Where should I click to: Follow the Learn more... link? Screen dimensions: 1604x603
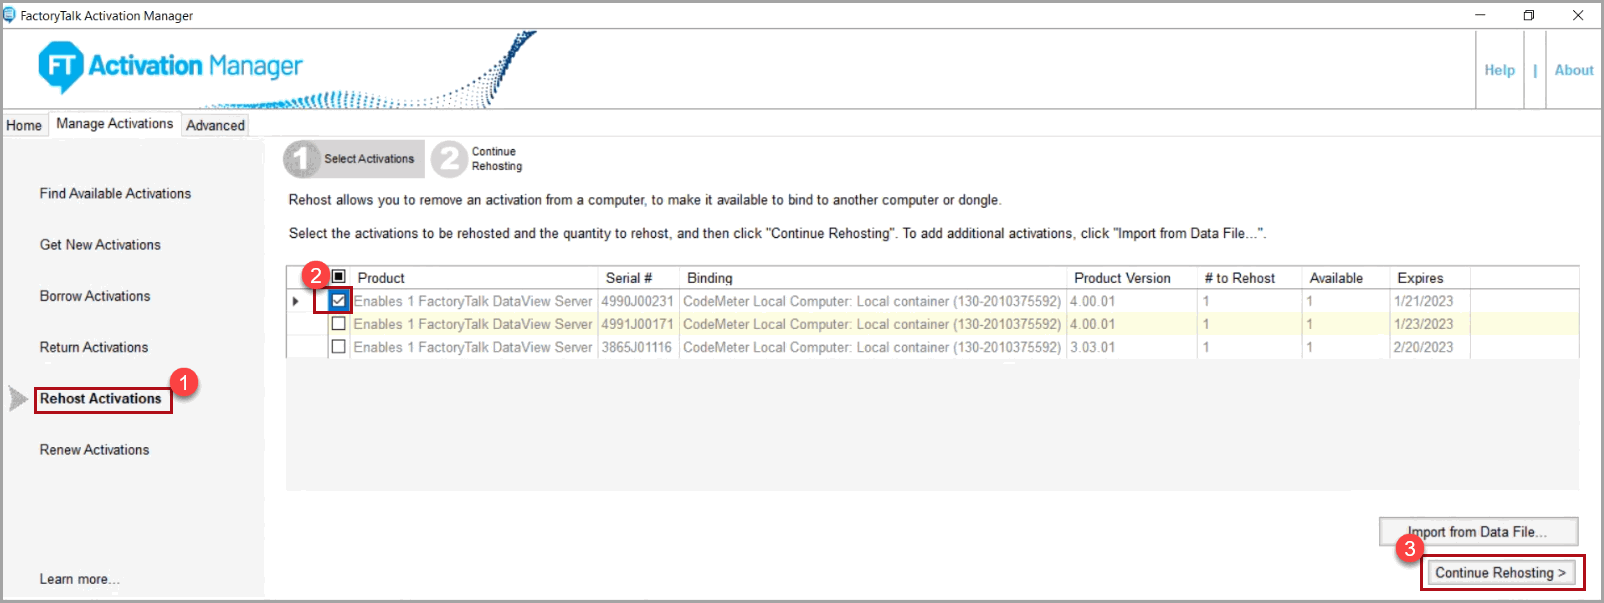(x=79, y=579)
